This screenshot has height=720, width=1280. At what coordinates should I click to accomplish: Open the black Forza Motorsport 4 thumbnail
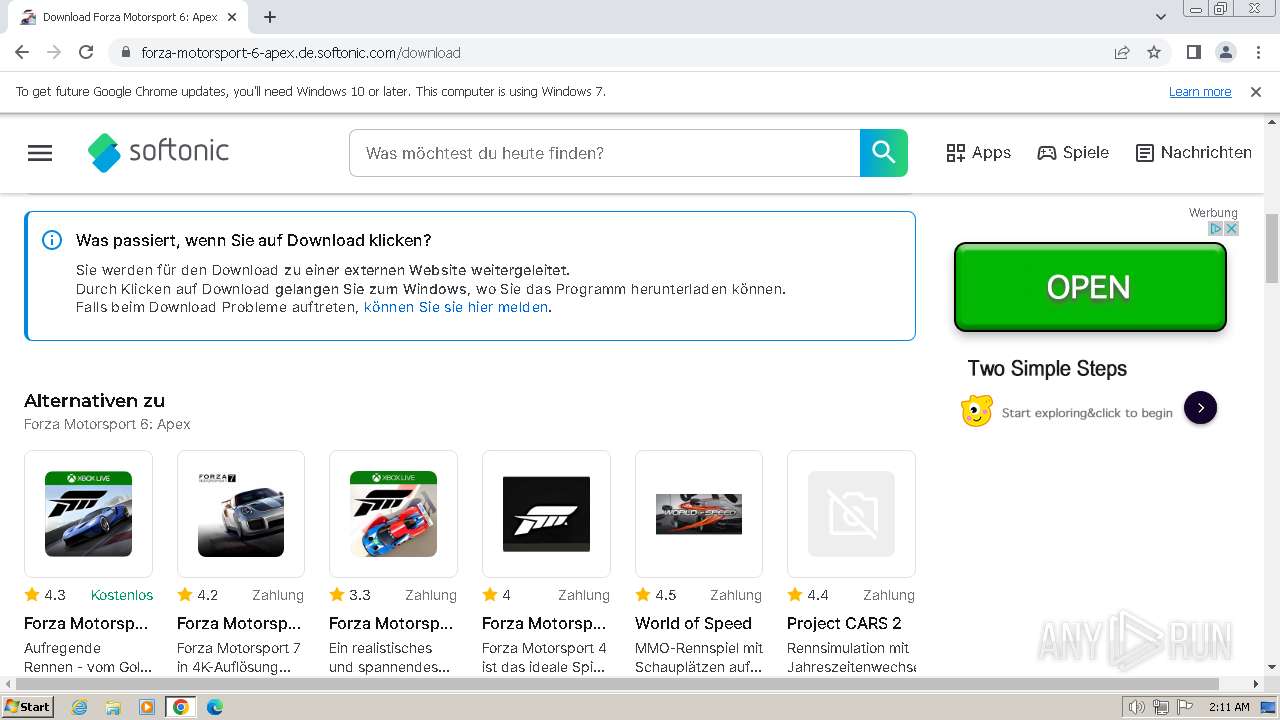coord(546,514)
